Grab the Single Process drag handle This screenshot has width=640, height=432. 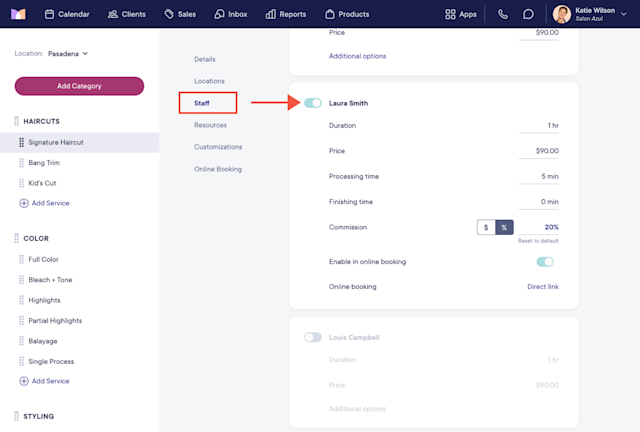coord(21,361)
